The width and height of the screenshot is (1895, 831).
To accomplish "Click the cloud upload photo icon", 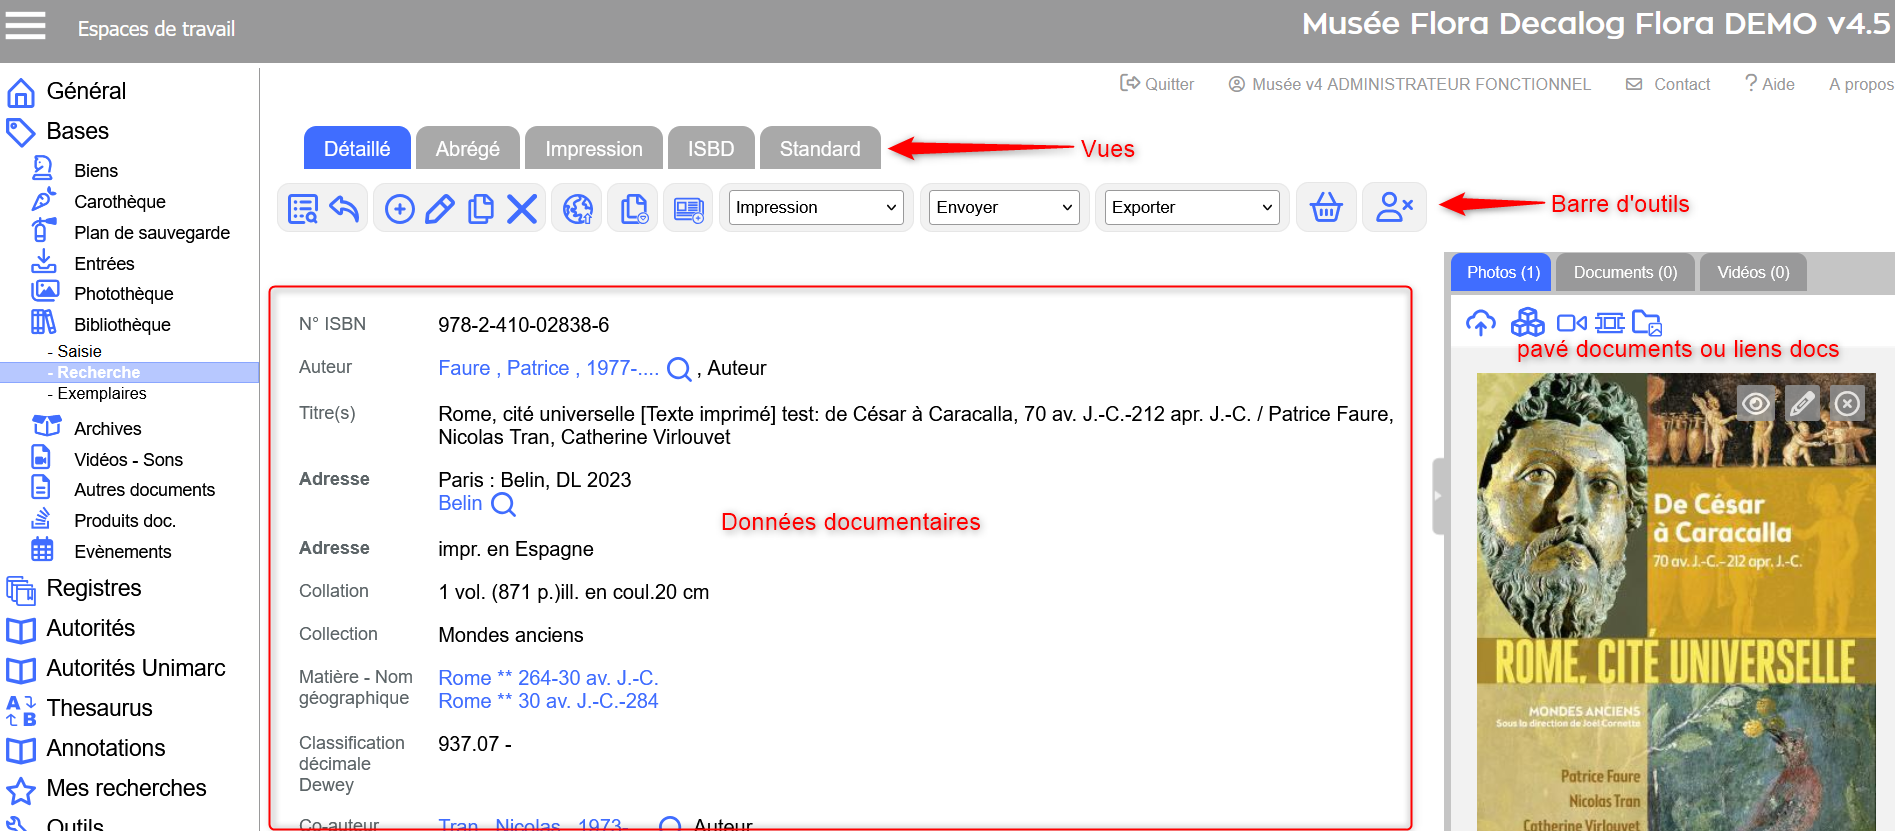I will [x=1480, y=323].
